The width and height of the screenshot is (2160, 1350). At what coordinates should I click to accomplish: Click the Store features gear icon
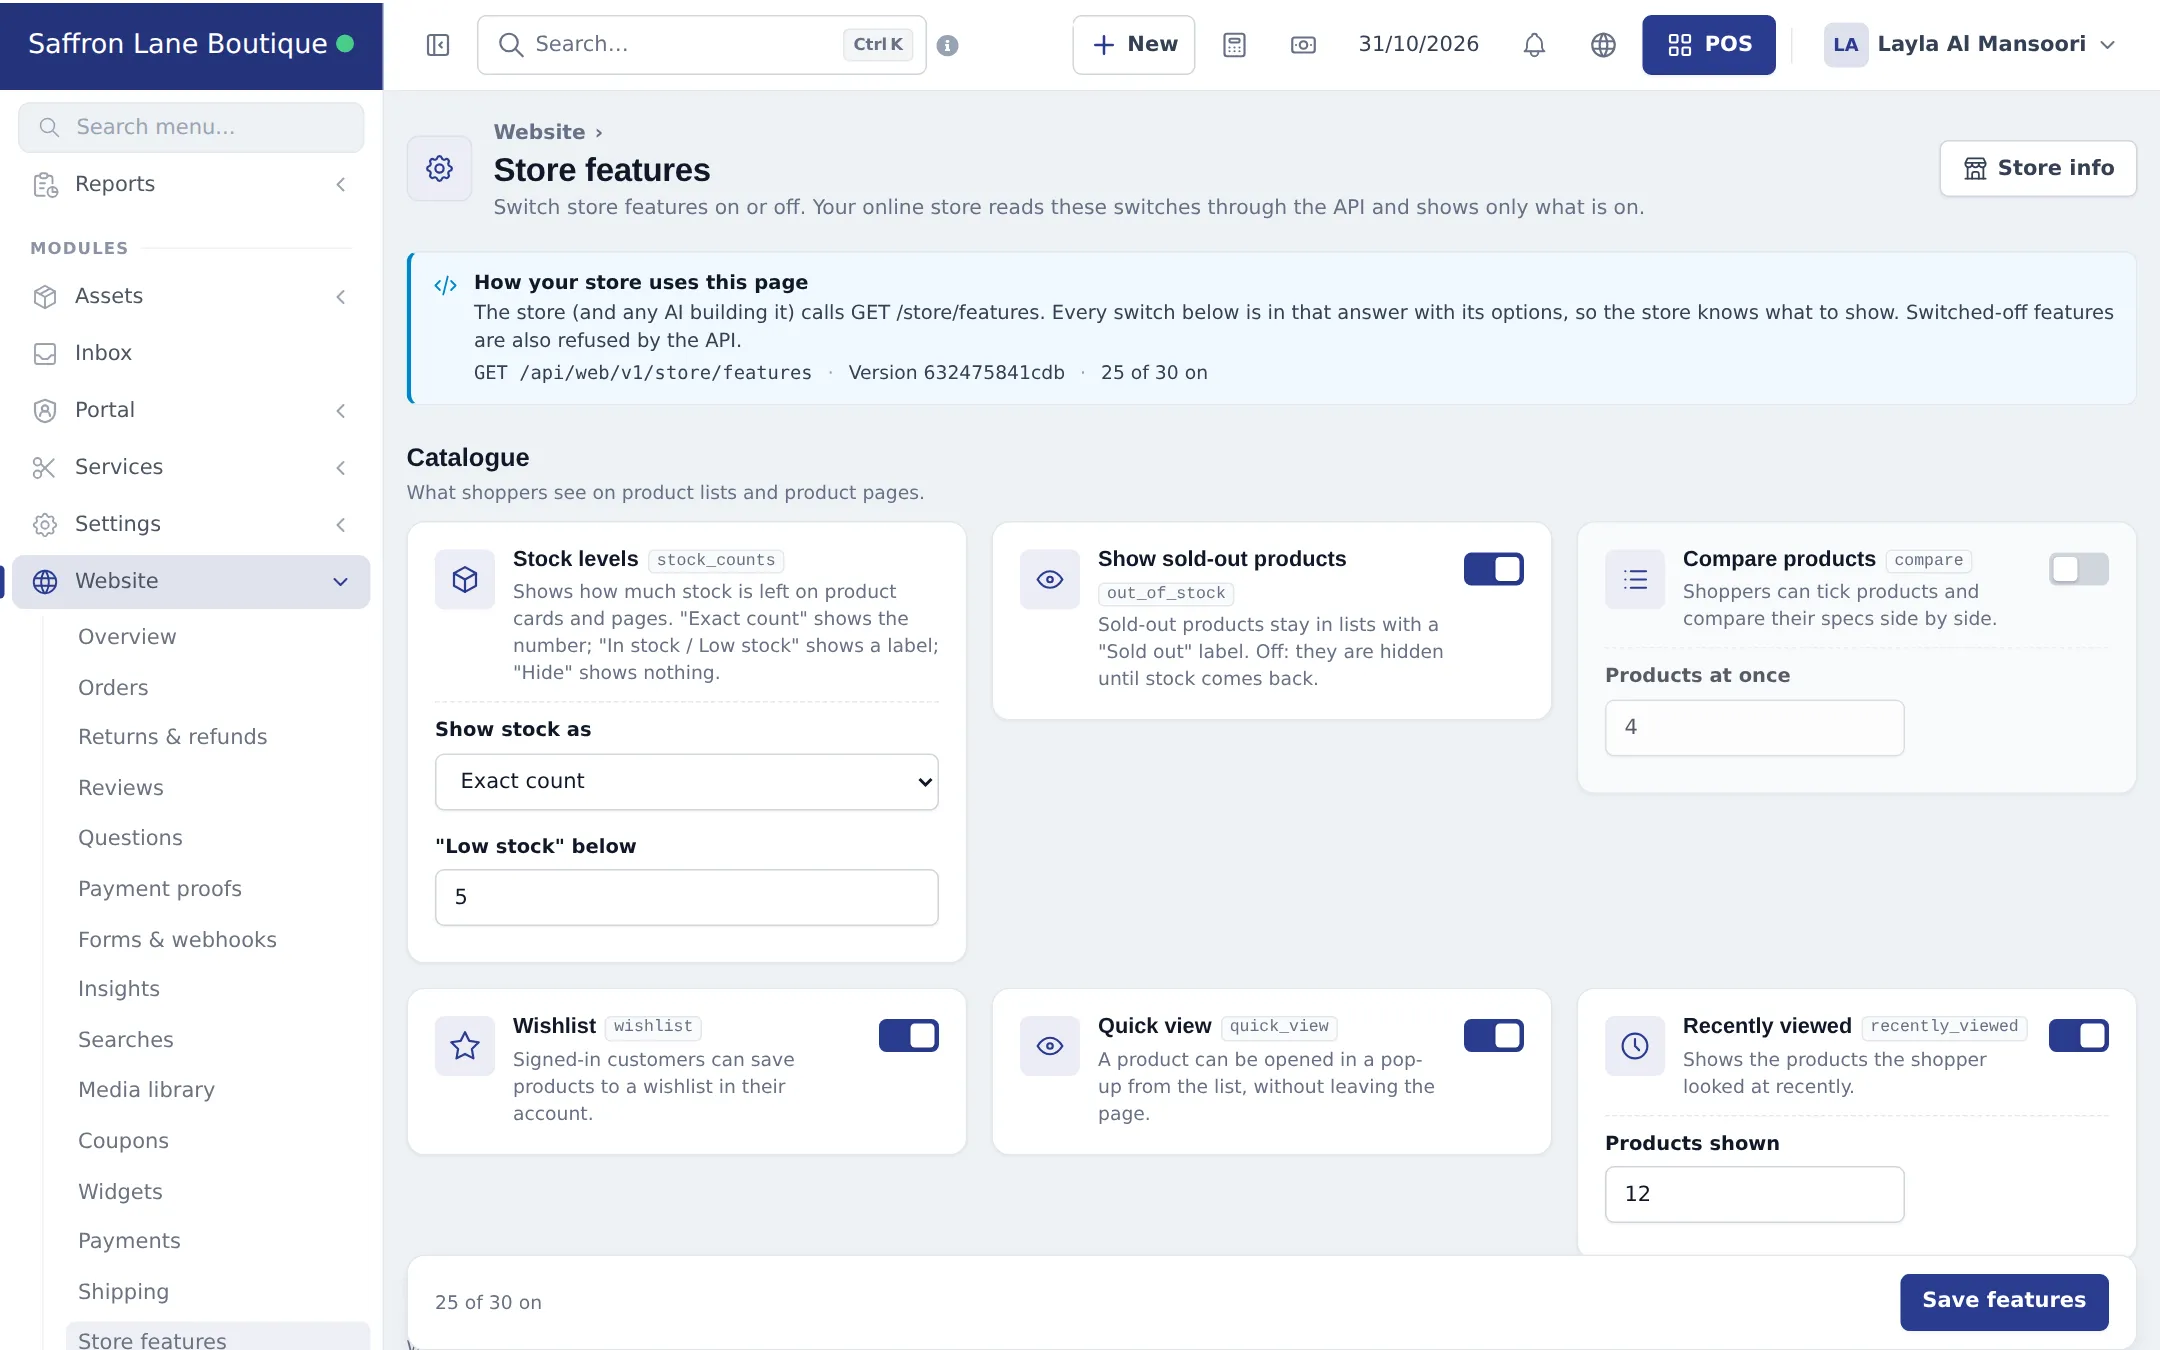(x=439, y=168)
